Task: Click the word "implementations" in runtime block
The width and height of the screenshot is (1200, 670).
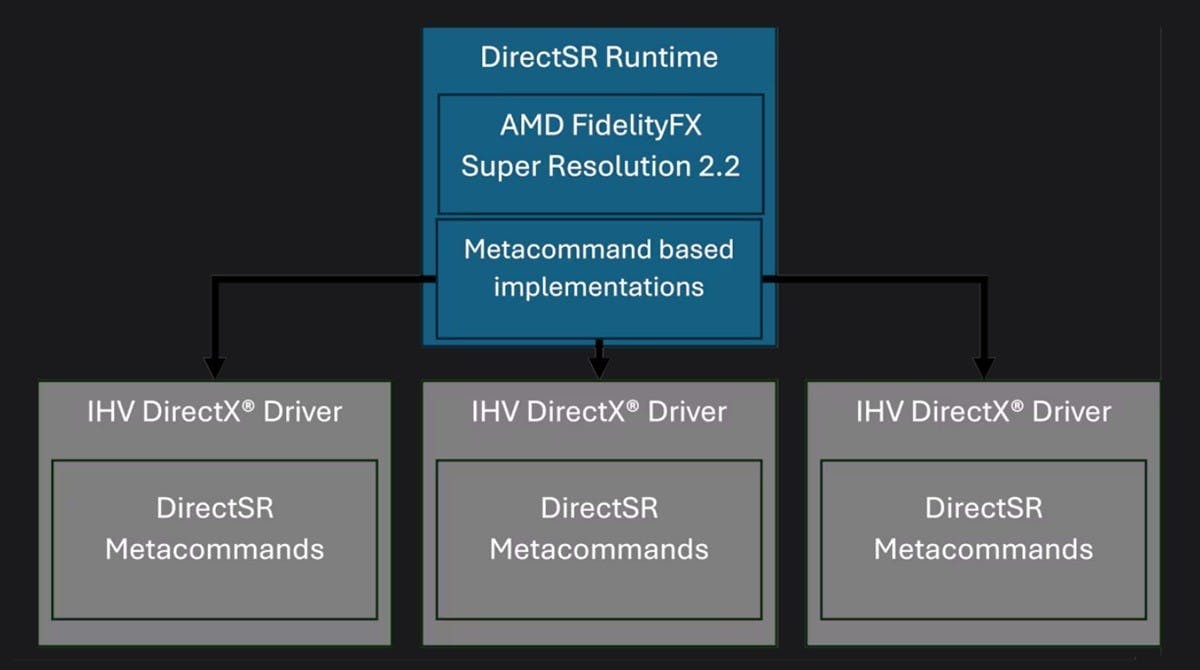Action: click(x=599, y=287)
